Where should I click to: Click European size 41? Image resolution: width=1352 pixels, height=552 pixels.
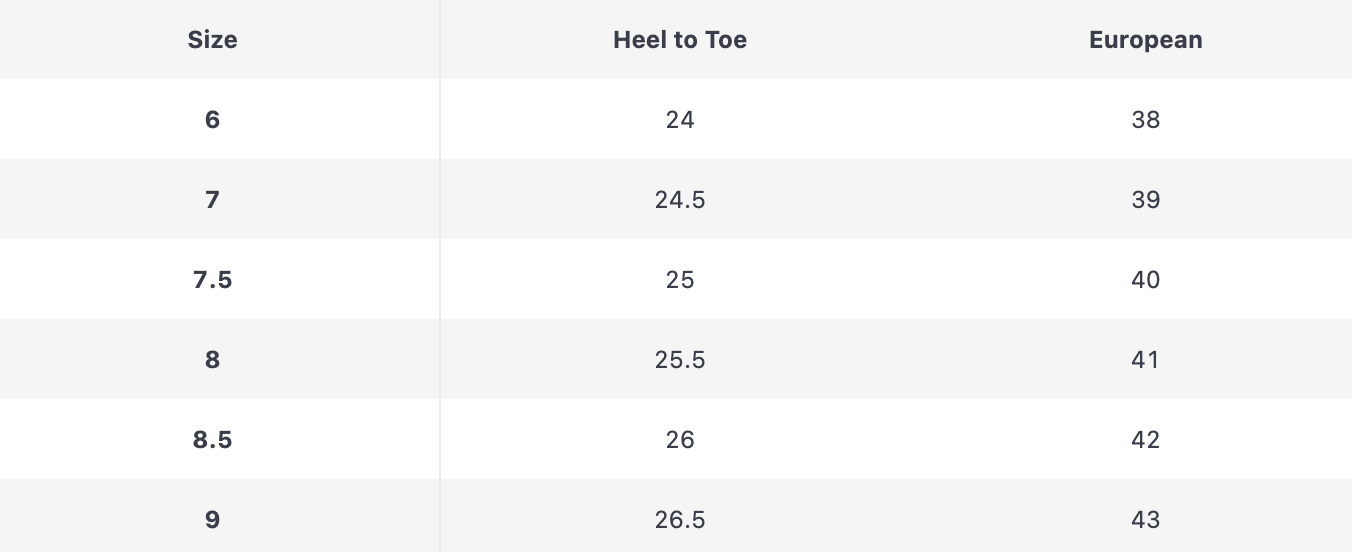pyautogui.click(x=1145, y=360)
